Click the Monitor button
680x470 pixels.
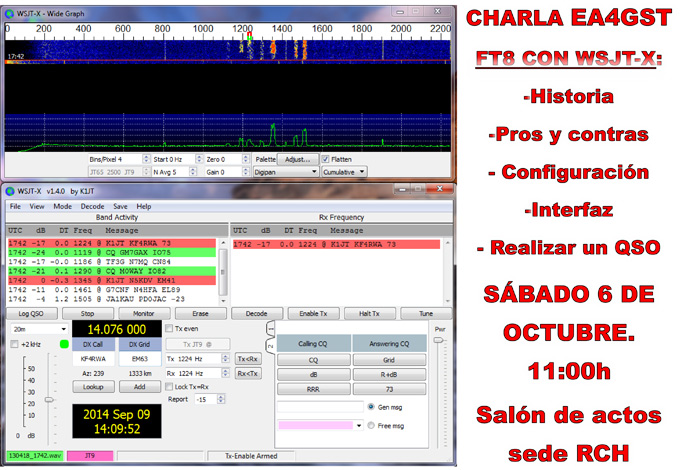coord(144,313)
